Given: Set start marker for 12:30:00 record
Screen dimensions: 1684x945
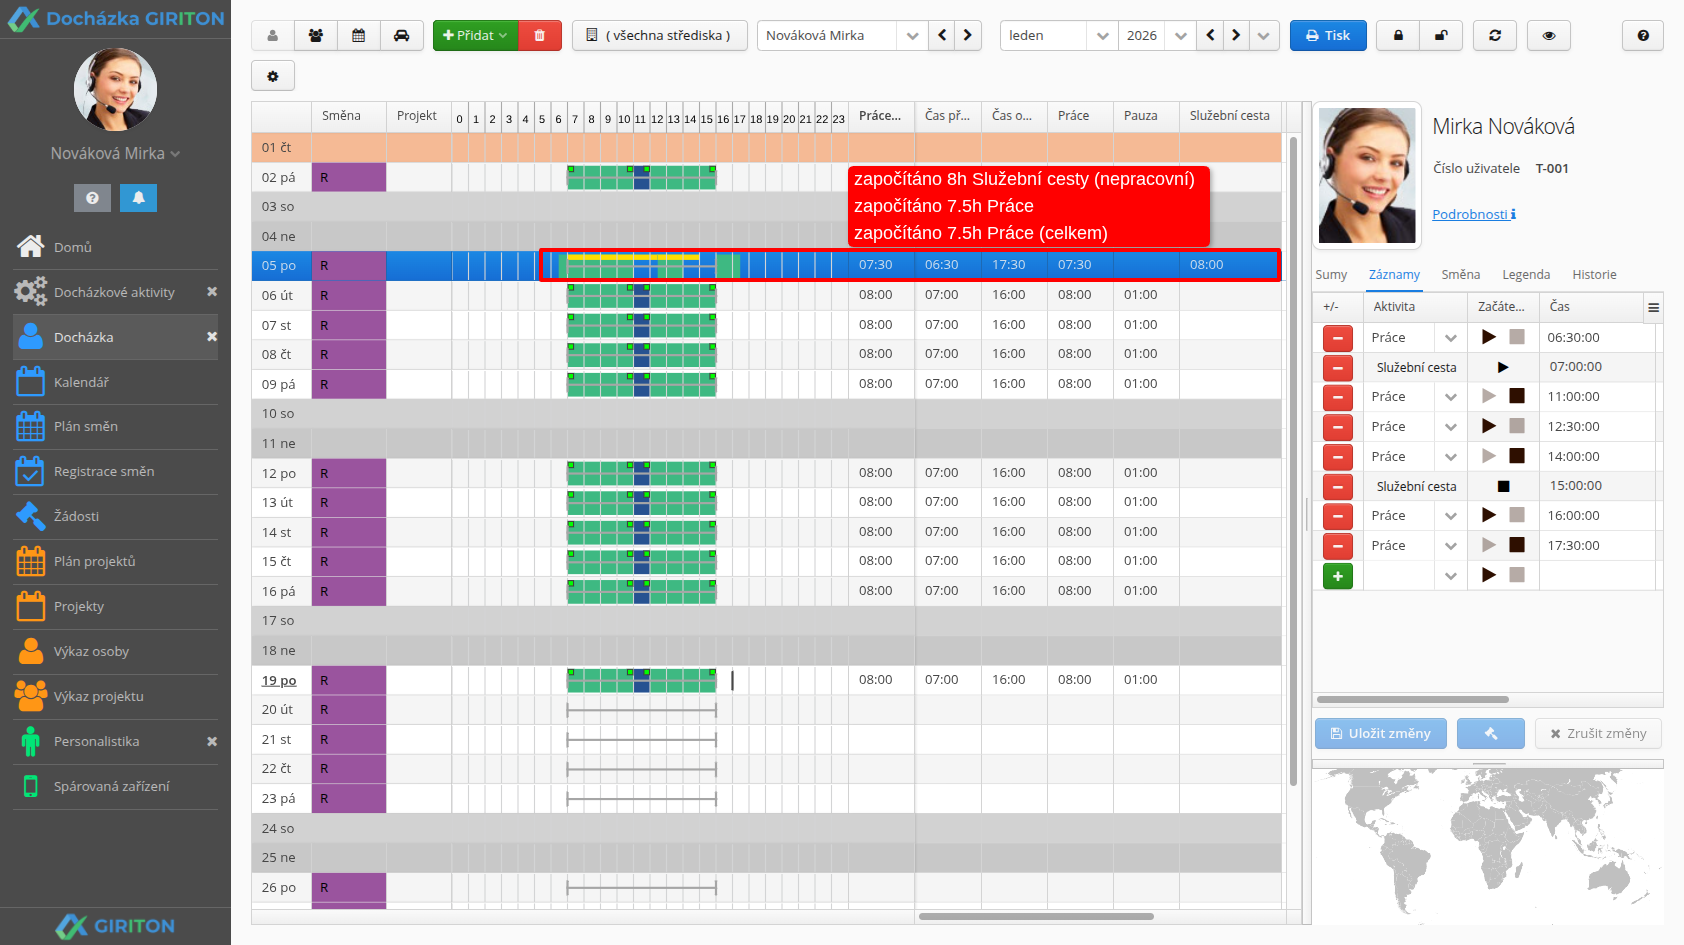Looking at the screenshot, I should click(1489, 426).
